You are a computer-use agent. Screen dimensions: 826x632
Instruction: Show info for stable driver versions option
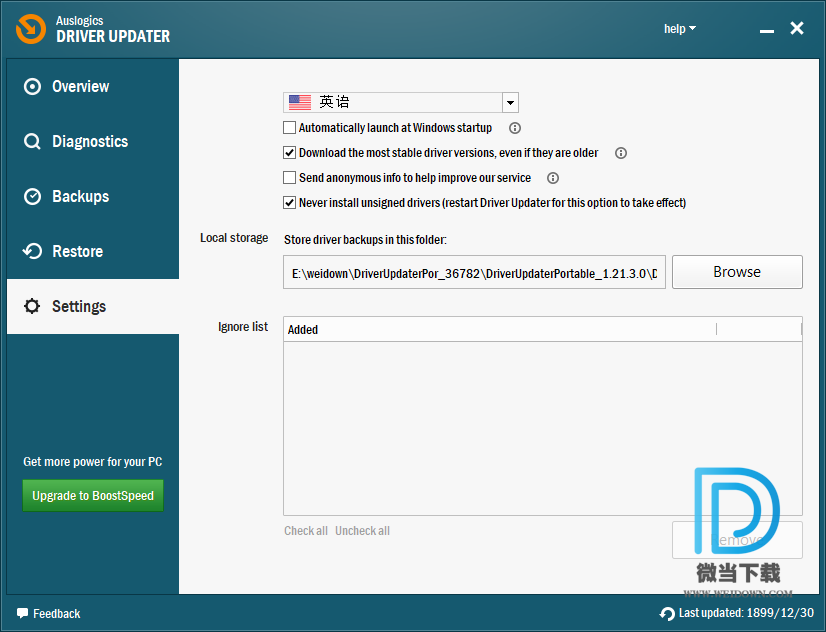click(x=621, y=153)
